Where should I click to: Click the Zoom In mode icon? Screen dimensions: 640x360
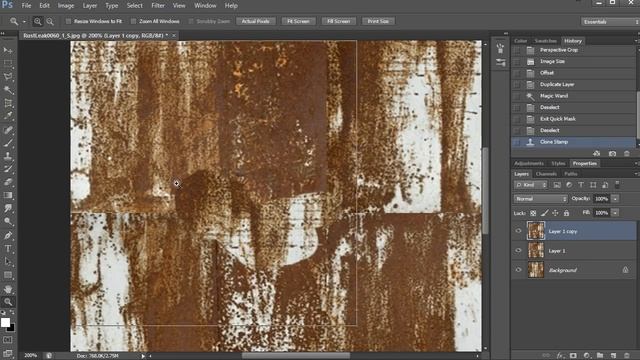coord(38,21)
